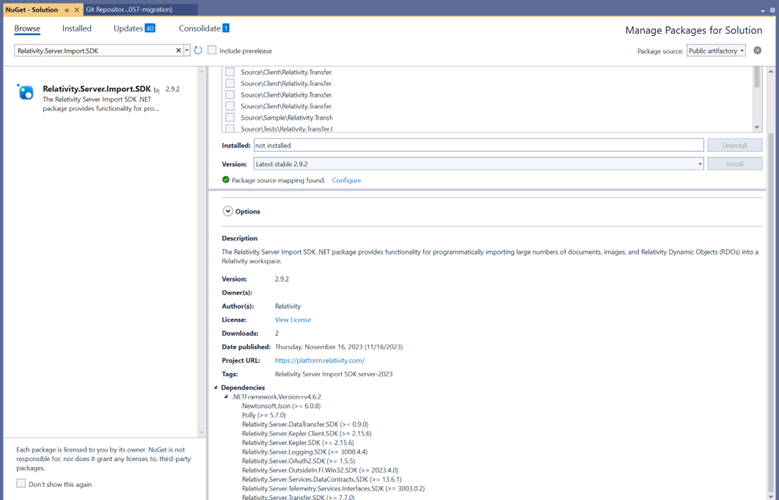Click the Newtonsoft.Json (>= 6.0.8) dependency
This screenshot has height=500, width=779.
tap(281, 406)
